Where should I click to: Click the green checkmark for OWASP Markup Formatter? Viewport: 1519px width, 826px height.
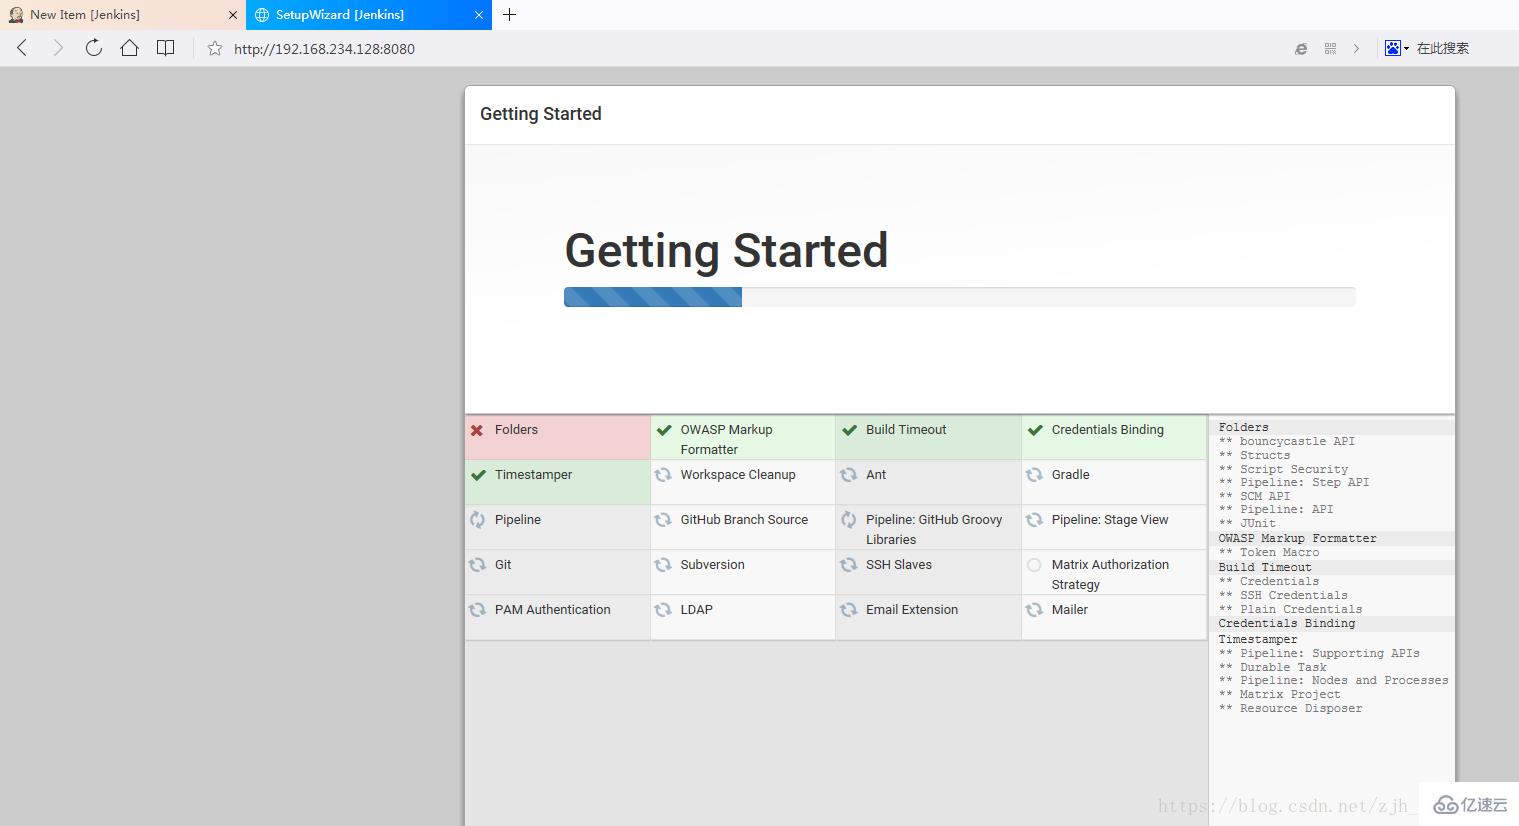(x=663, y=430)
